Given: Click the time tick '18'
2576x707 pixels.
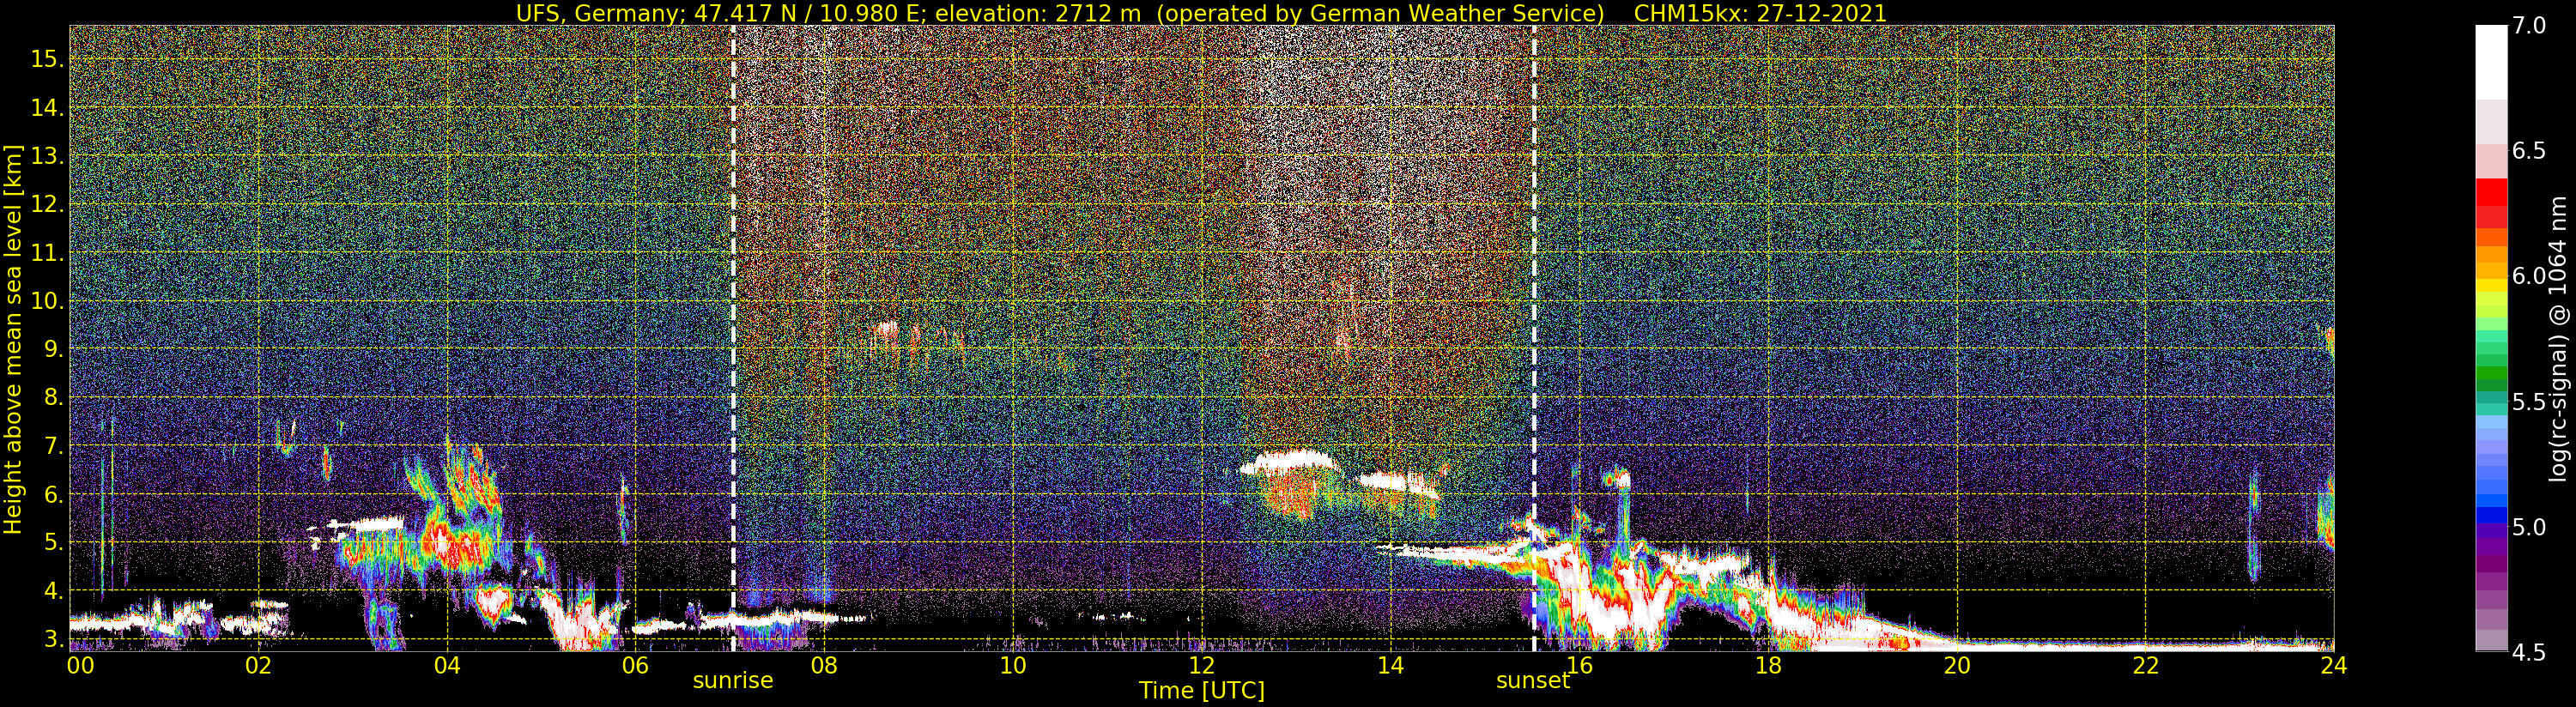Looking at the screenshot, I should (1767, 664).
